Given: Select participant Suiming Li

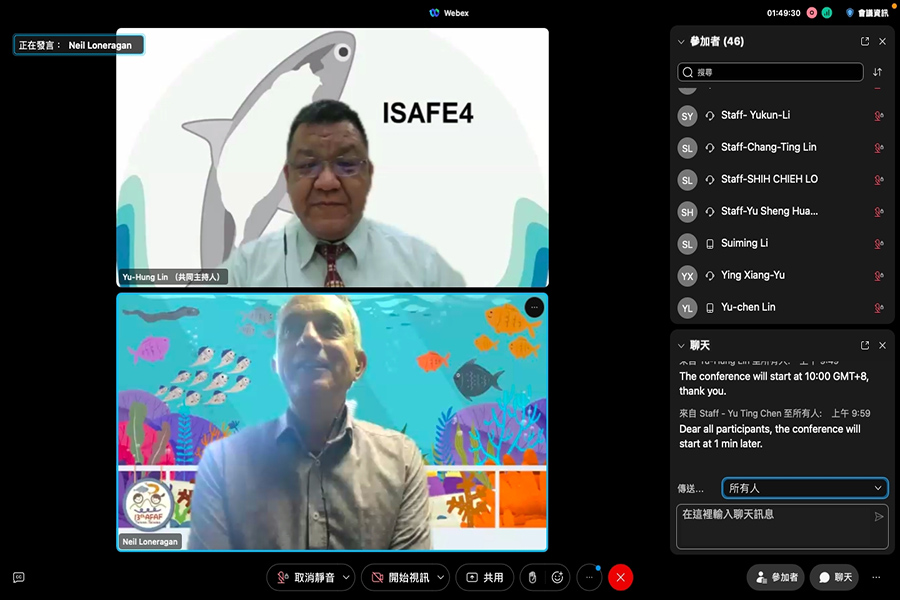Looking at the screenshot, I should click(781, 244).
